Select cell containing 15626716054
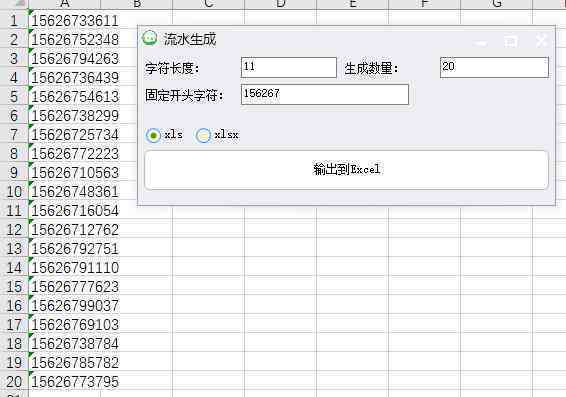 pyautogui.click(x=65, y=210)
